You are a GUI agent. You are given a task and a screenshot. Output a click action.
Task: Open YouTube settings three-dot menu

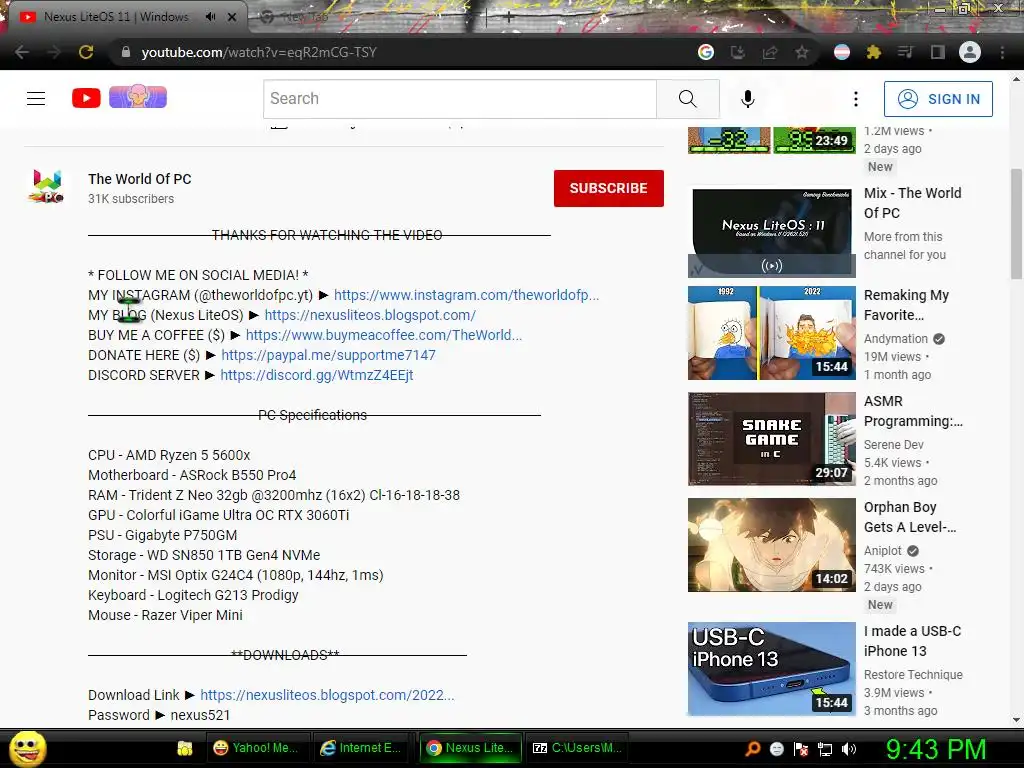click(856, 99)
